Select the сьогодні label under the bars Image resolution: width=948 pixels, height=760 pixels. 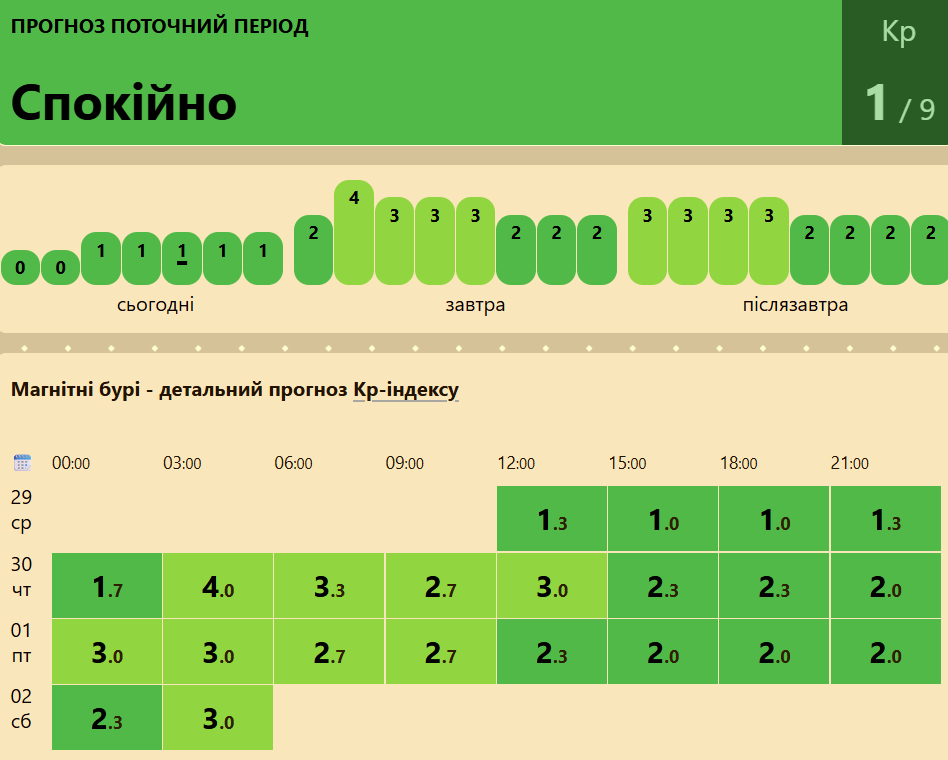[x=155, y=305]
